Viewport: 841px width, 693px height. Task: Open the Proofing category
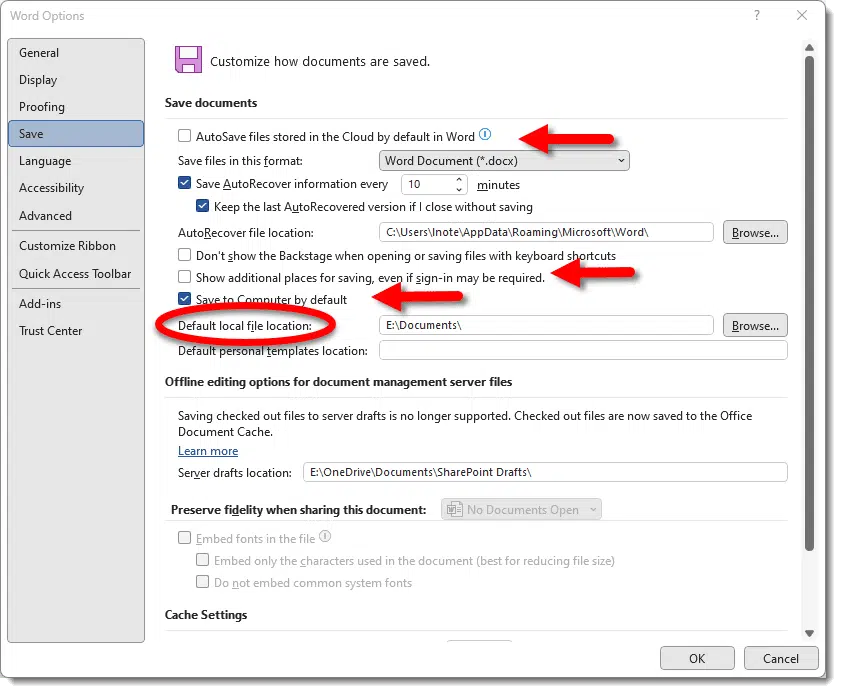coord(76,107)
